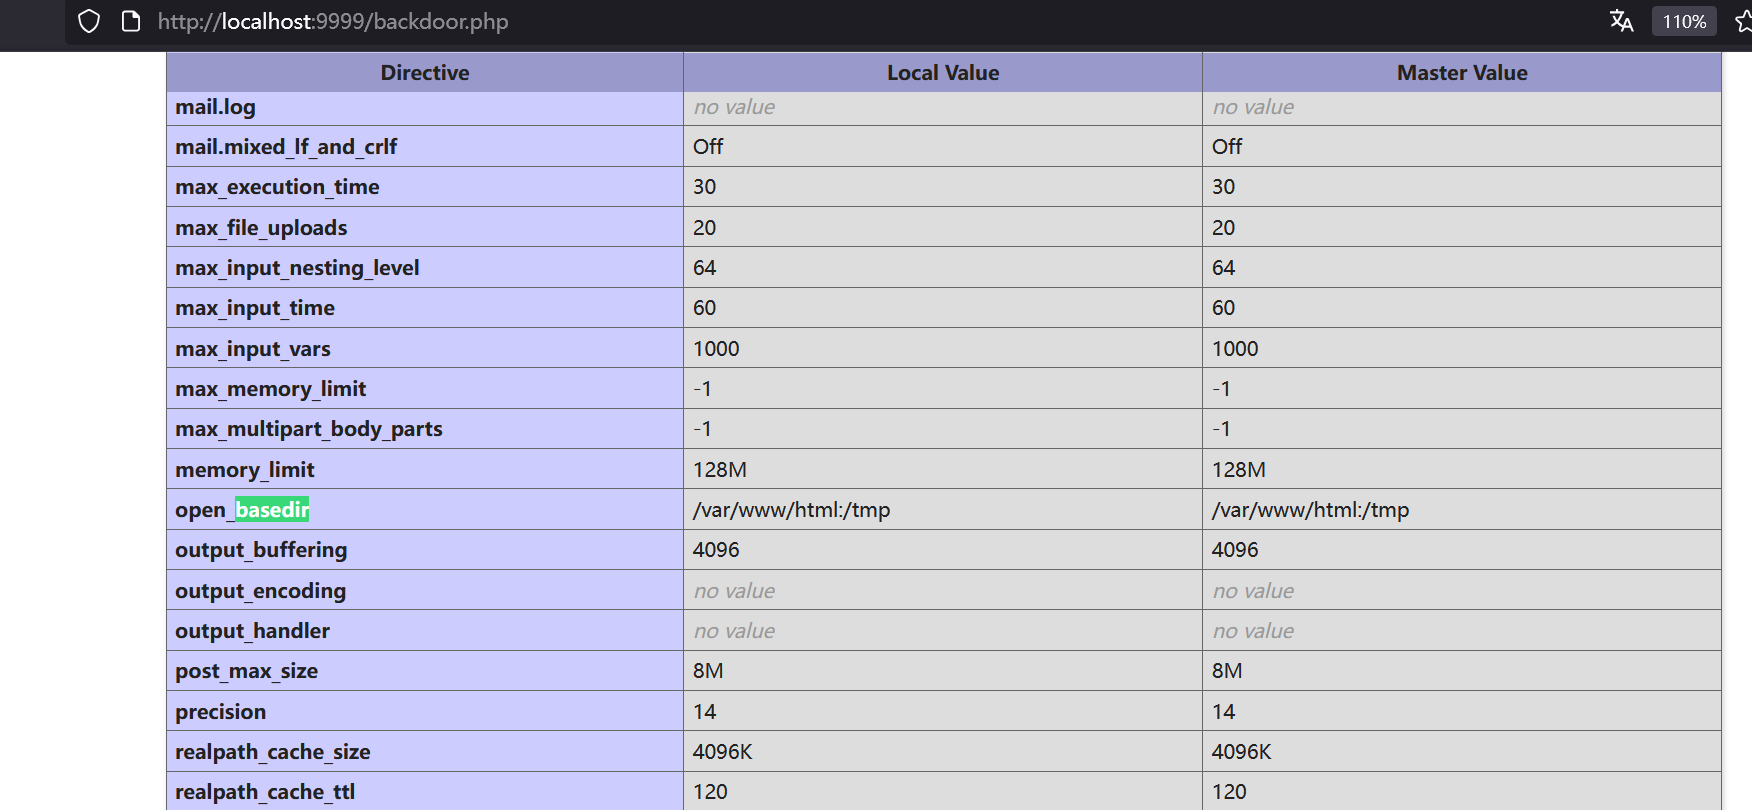Focus the localhost:9999/backdoor.php address bar

point(333,21)
